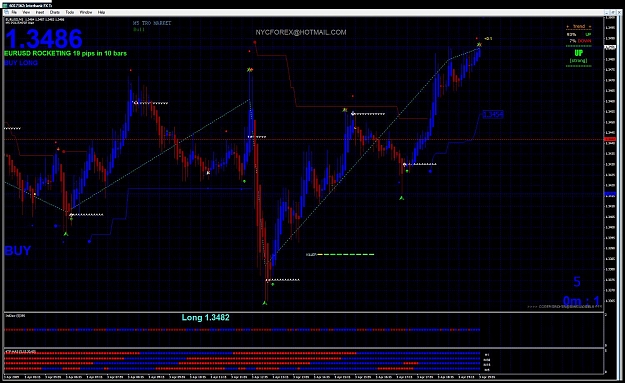
Task: Open the View menu
Action: (26, 12)
